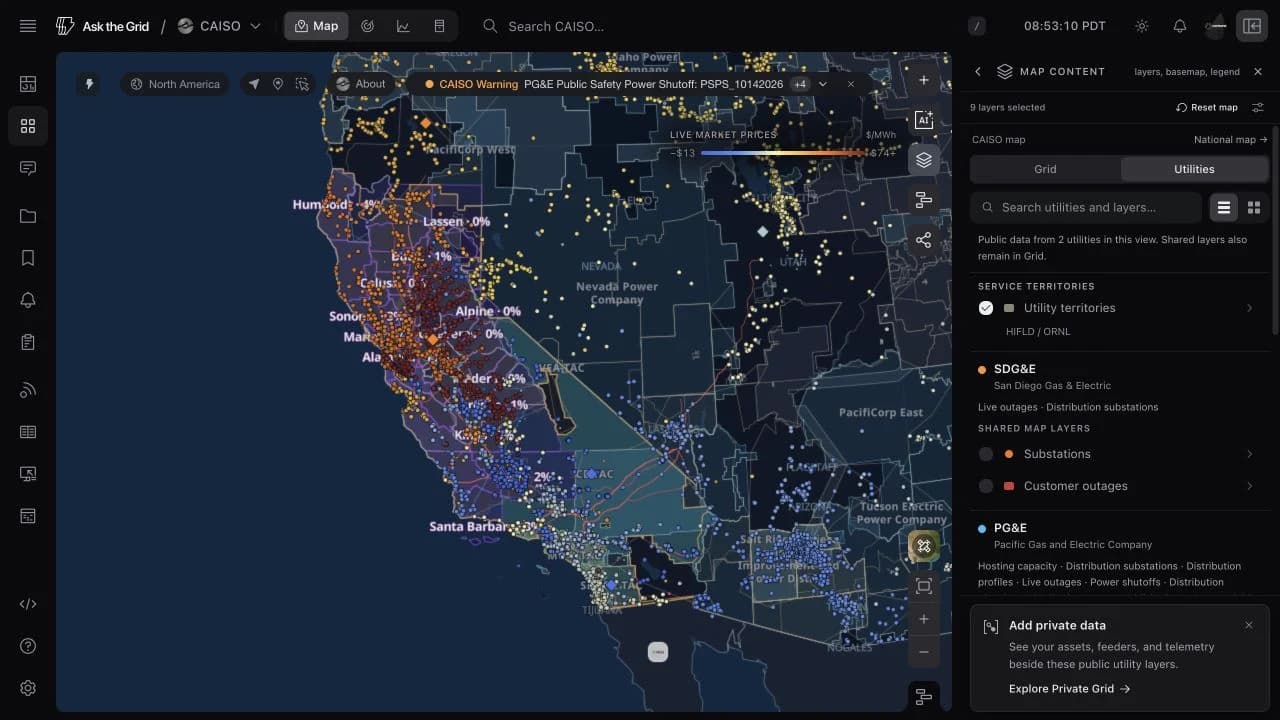This screenshot has width=1280, height=720.
Task: Click the fullscreen frame button on the map
Action: (924, 586)
